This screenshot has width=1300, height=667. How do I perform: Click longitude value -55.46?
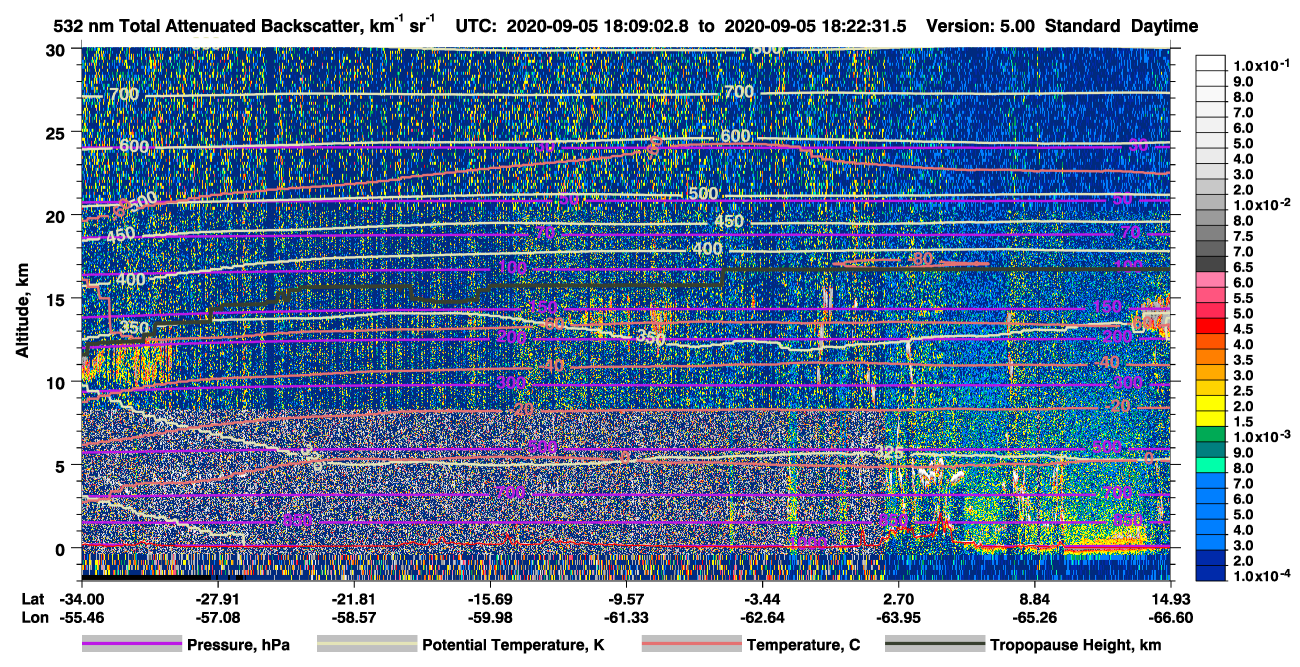click(x=81, y=617)
